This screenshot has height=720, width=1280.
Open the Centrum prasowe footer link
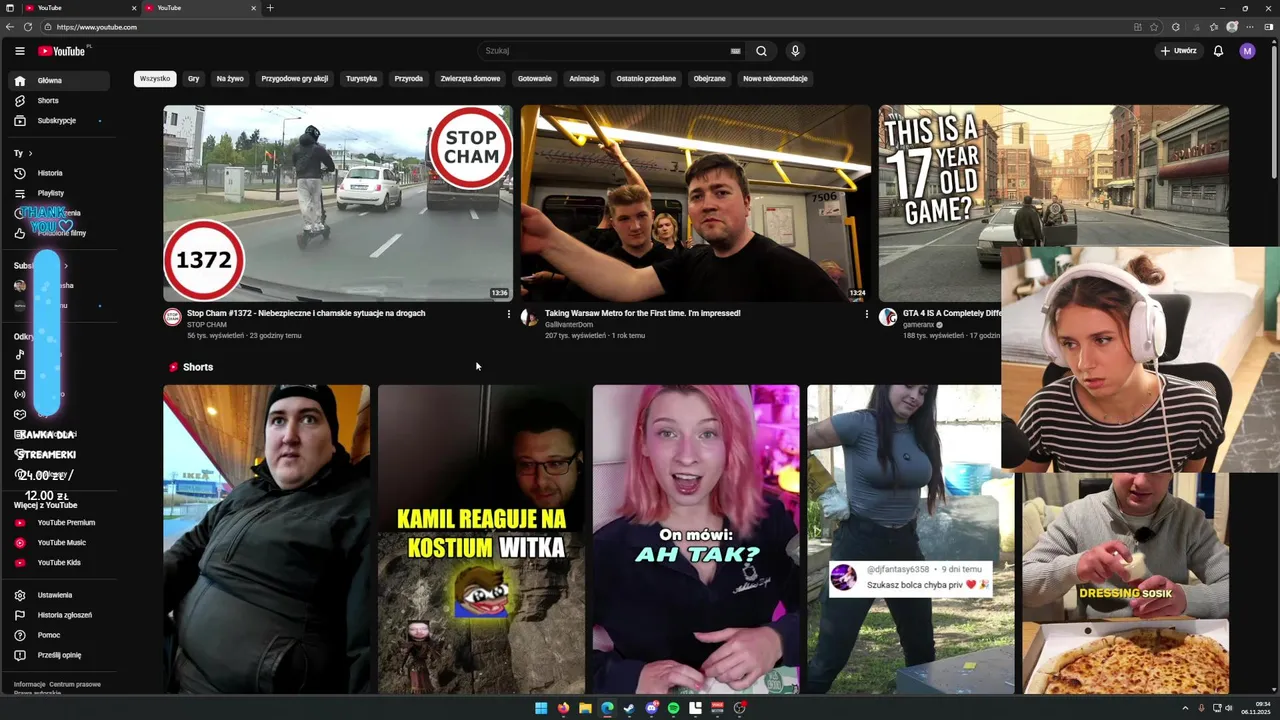pyautogui.click(x=75, y=685)
